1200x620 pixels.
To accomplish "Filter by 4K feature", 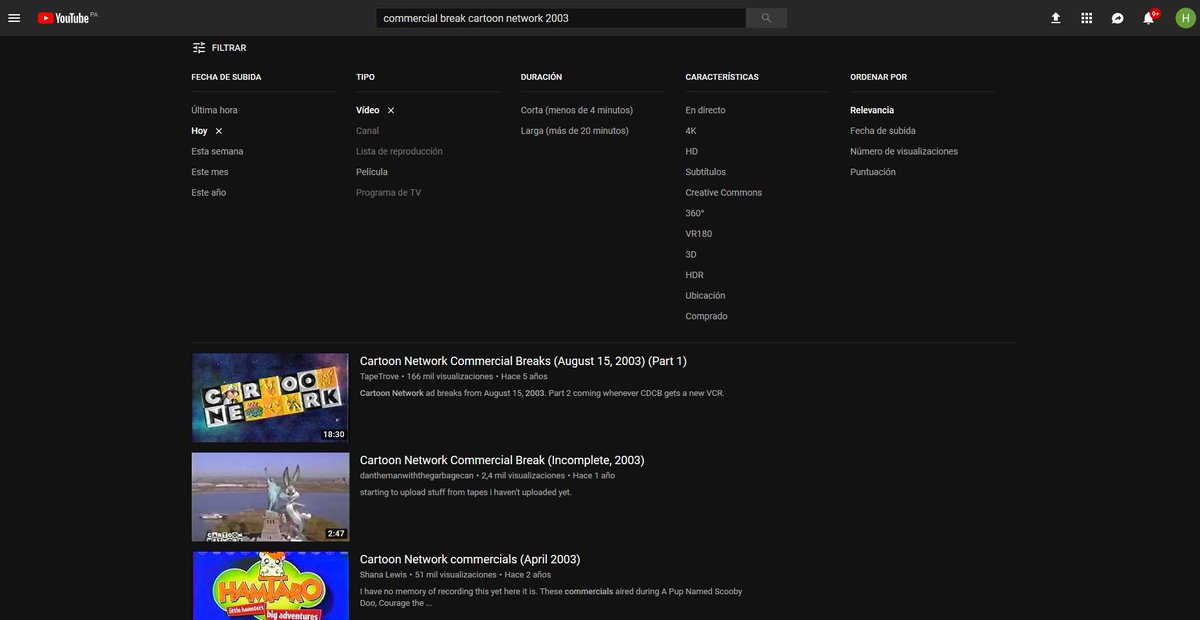I will [691, 131].
